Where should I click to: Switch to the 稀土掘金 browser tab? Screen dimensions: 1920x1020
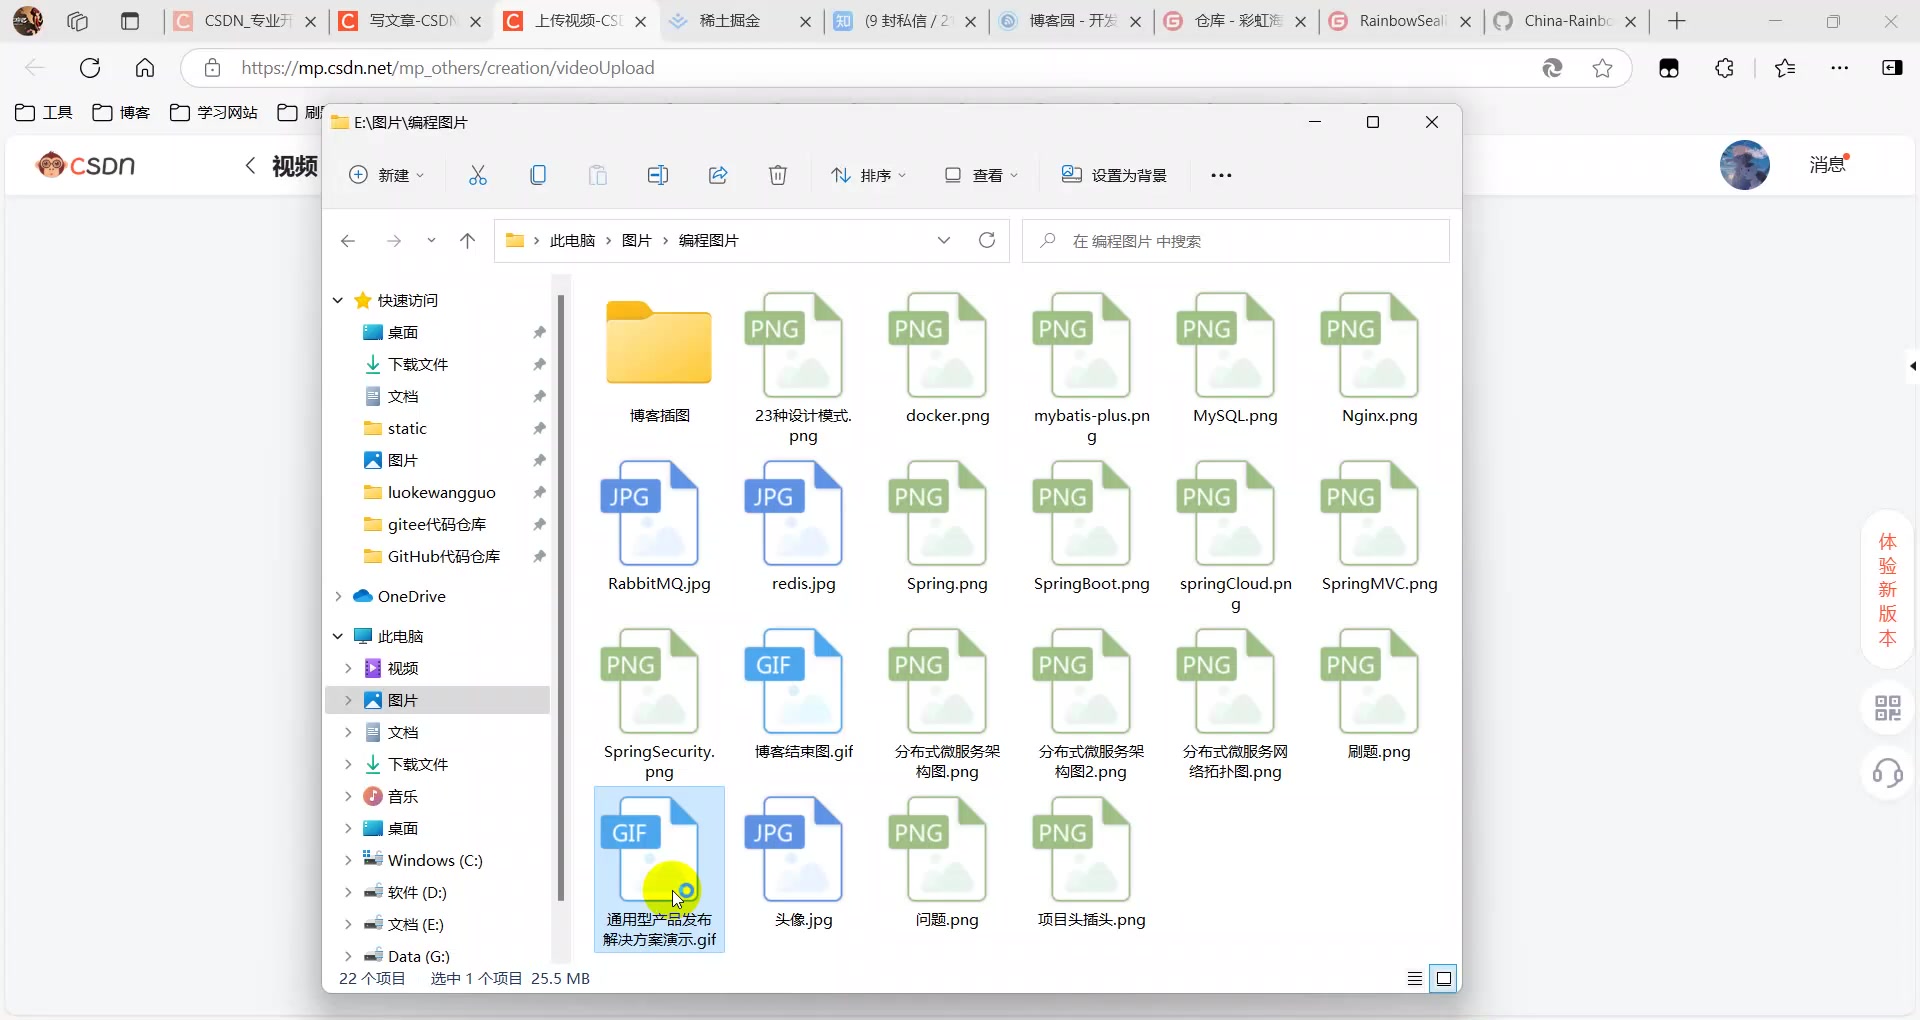point(730,21)
